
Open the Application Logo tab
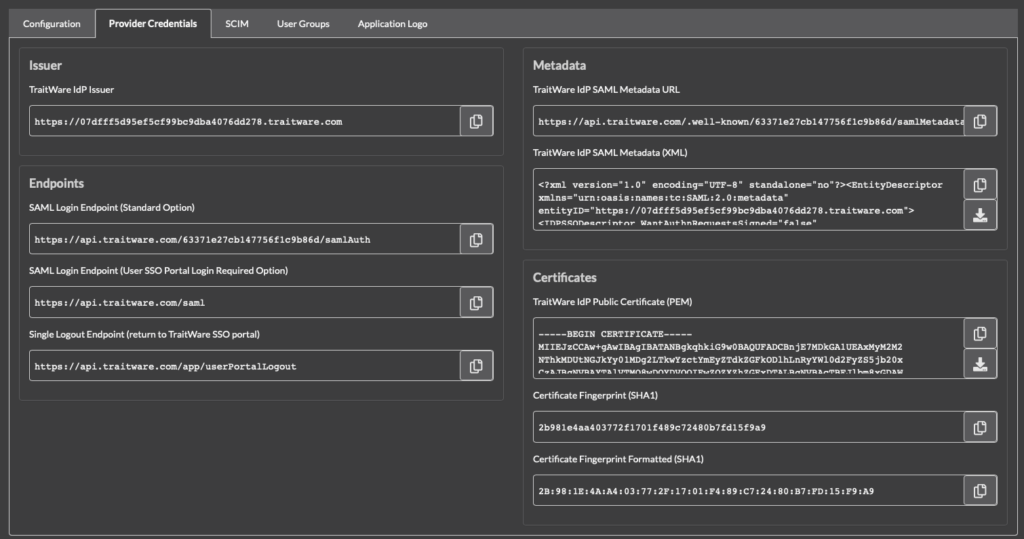click(x=392, y=24)
